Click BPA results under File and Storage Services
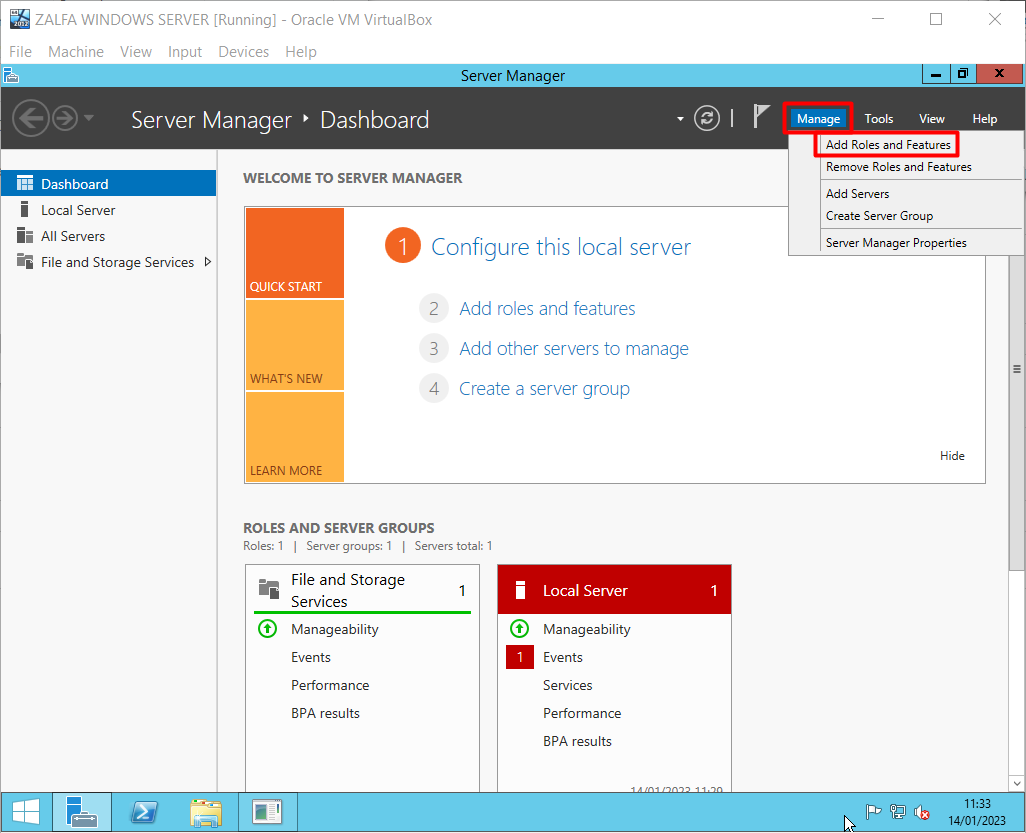 [325, 713]
